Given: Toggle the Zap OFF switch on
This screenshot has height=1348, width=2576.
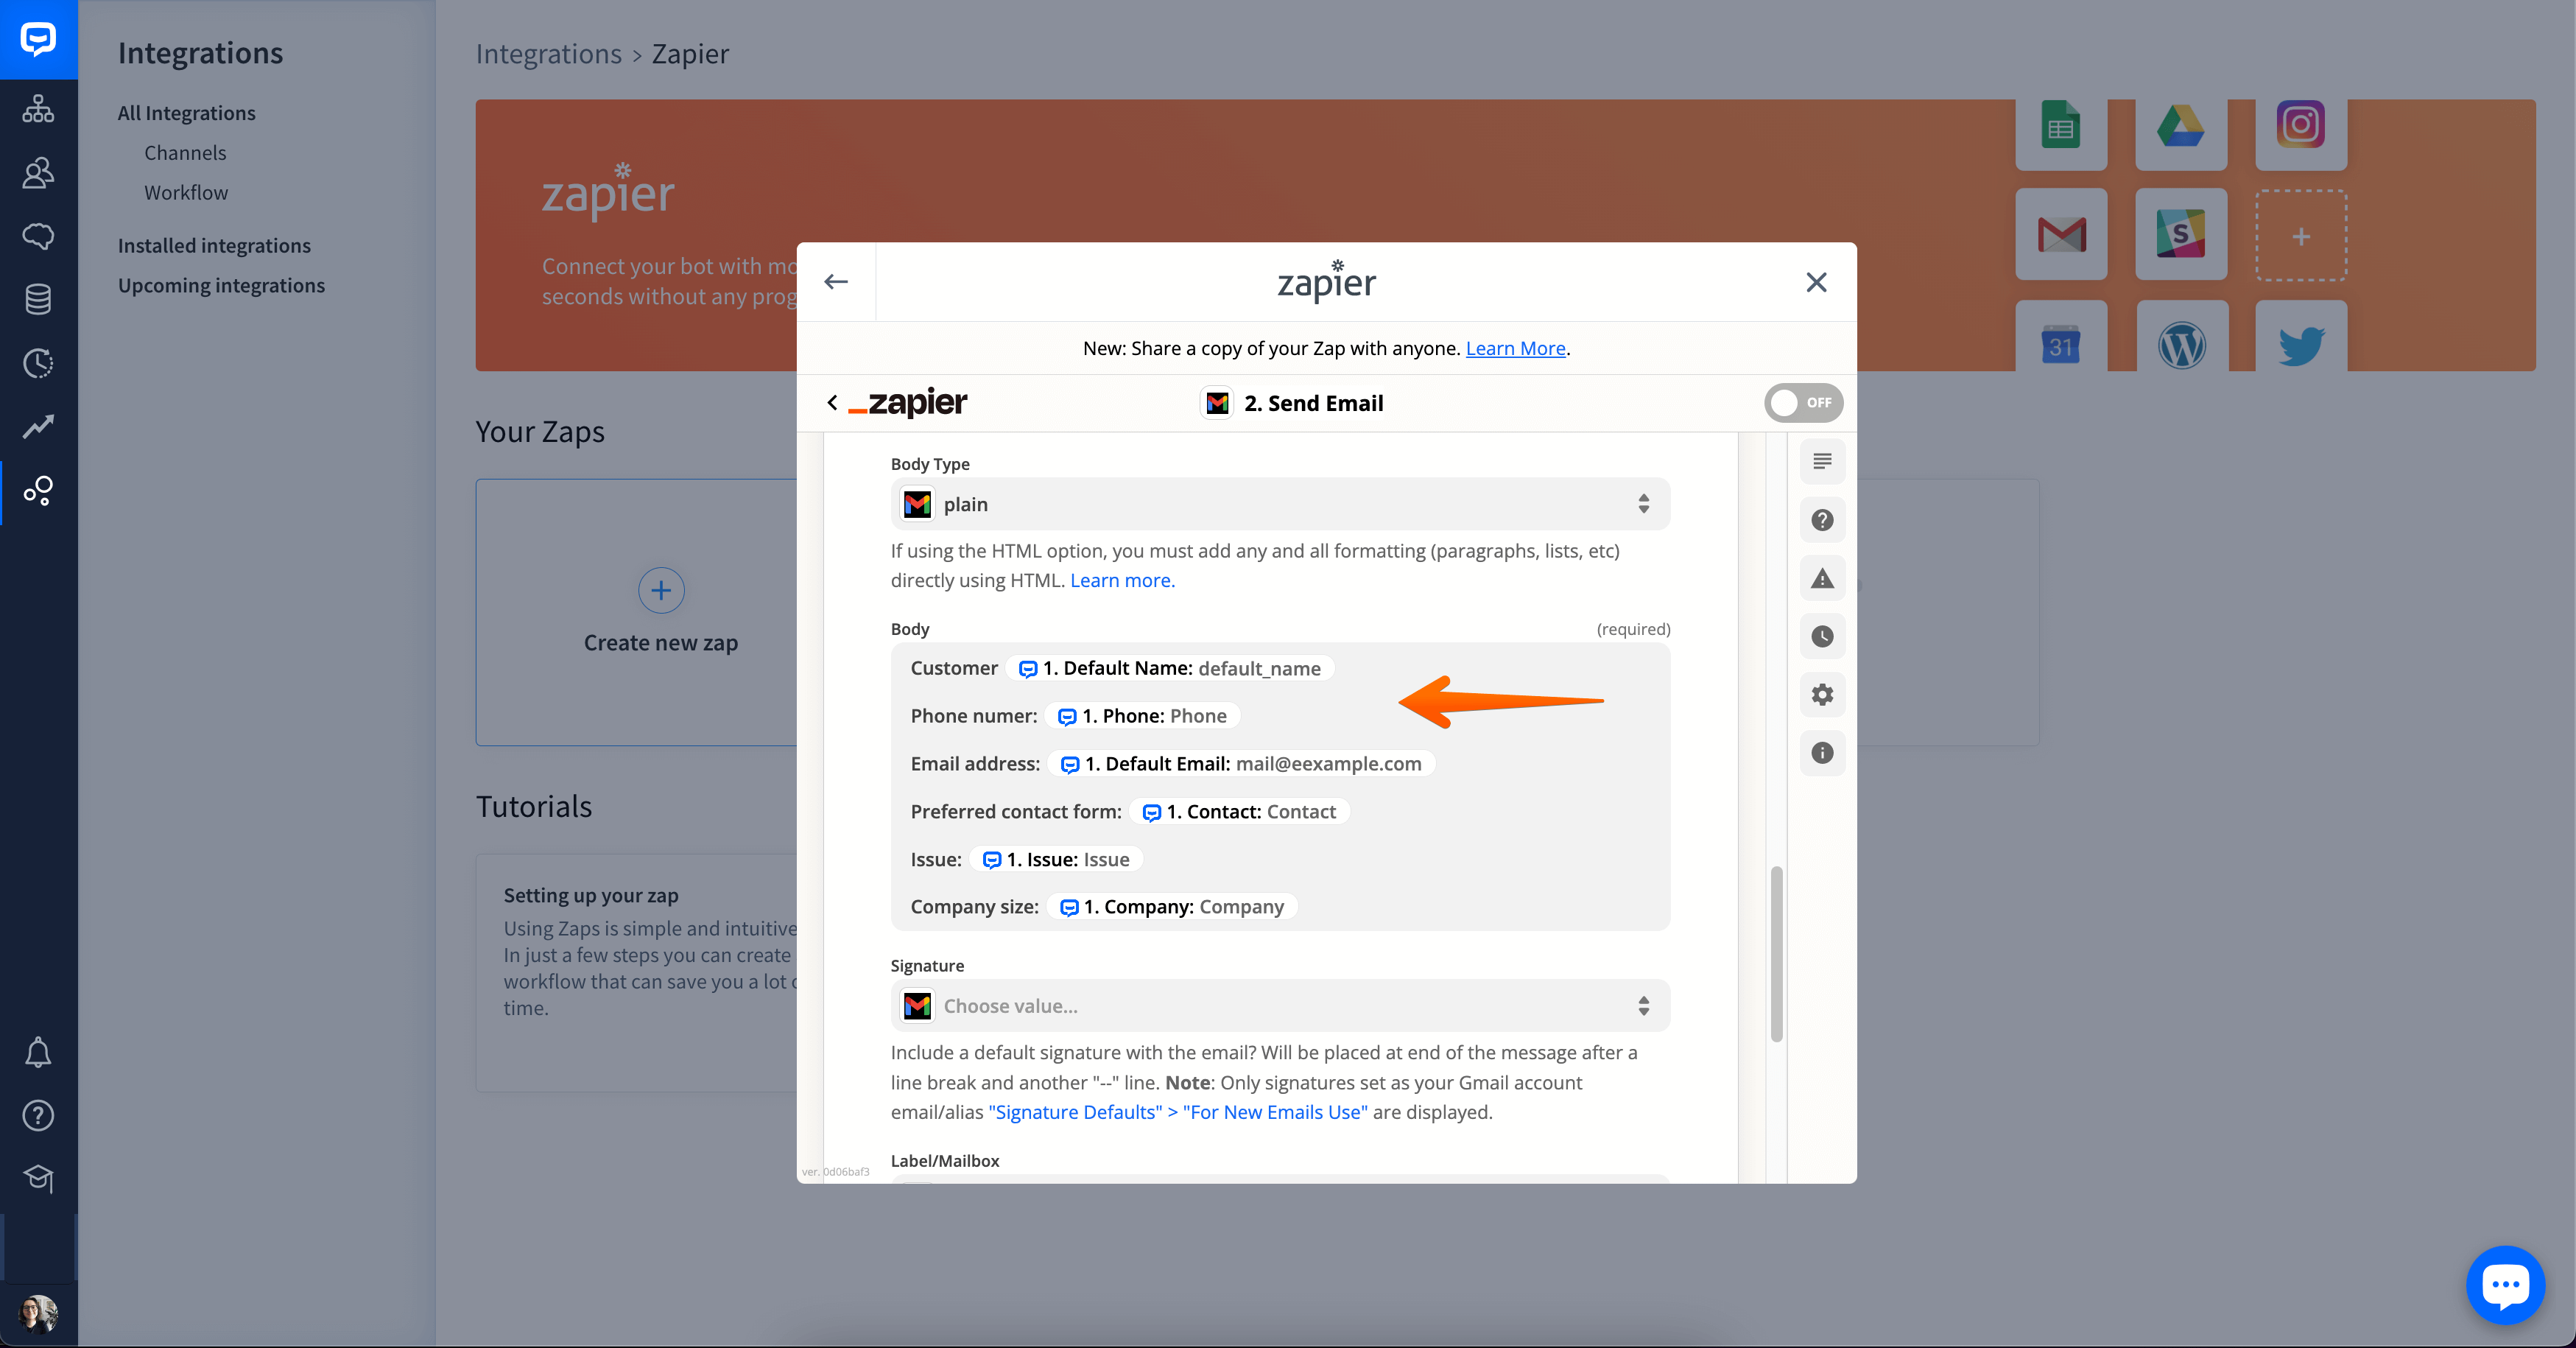Looking at the screenshot, I should (x=1803, y=403).
